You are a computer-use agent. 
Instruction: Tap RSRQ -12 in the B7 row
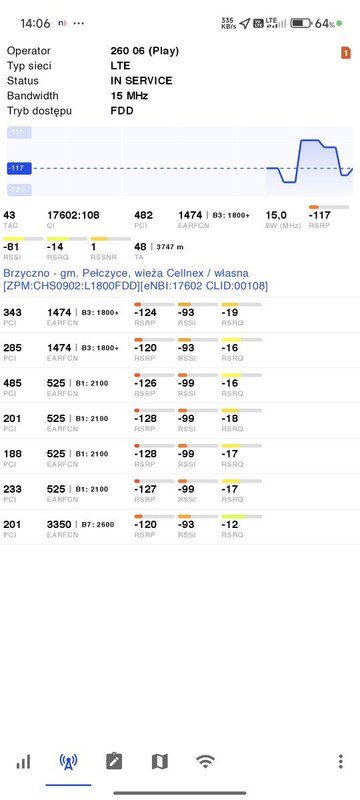(x=230, y=524)
